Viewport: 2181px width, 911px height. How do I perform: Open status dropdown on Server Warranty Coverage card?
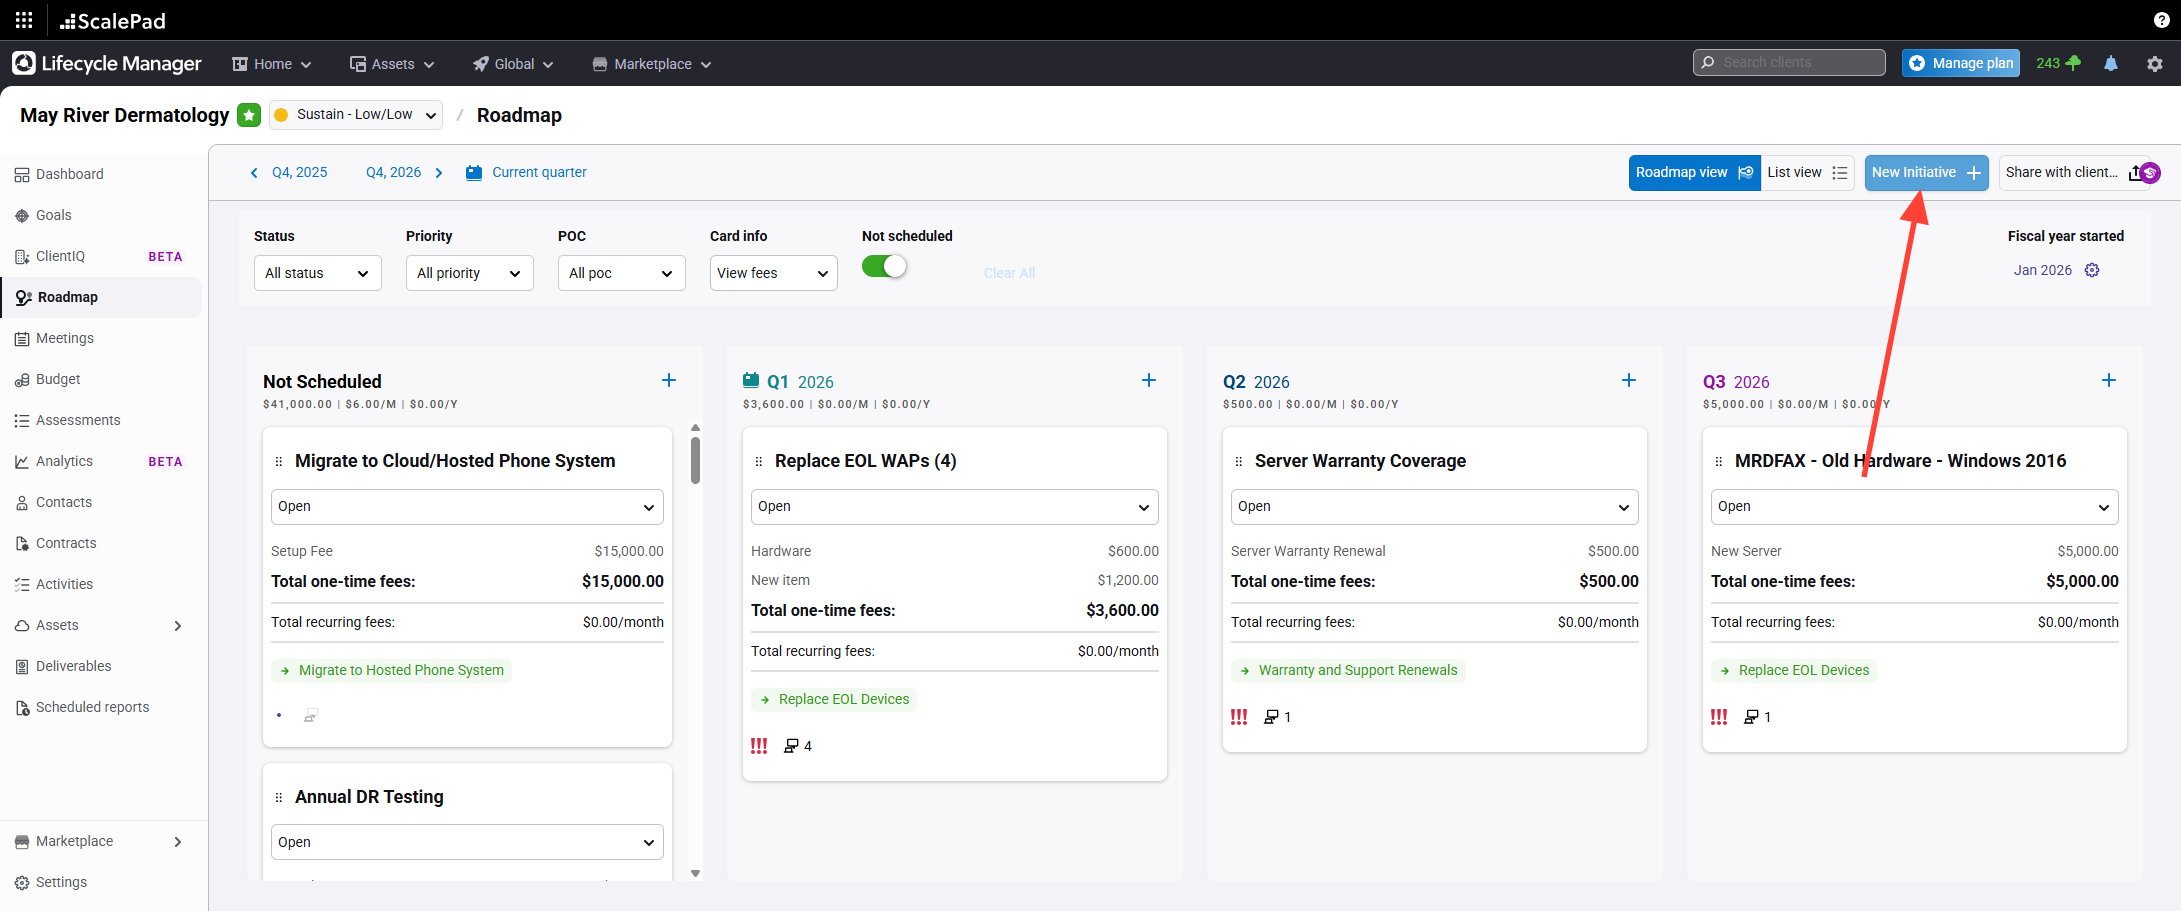click(1433, 507)
